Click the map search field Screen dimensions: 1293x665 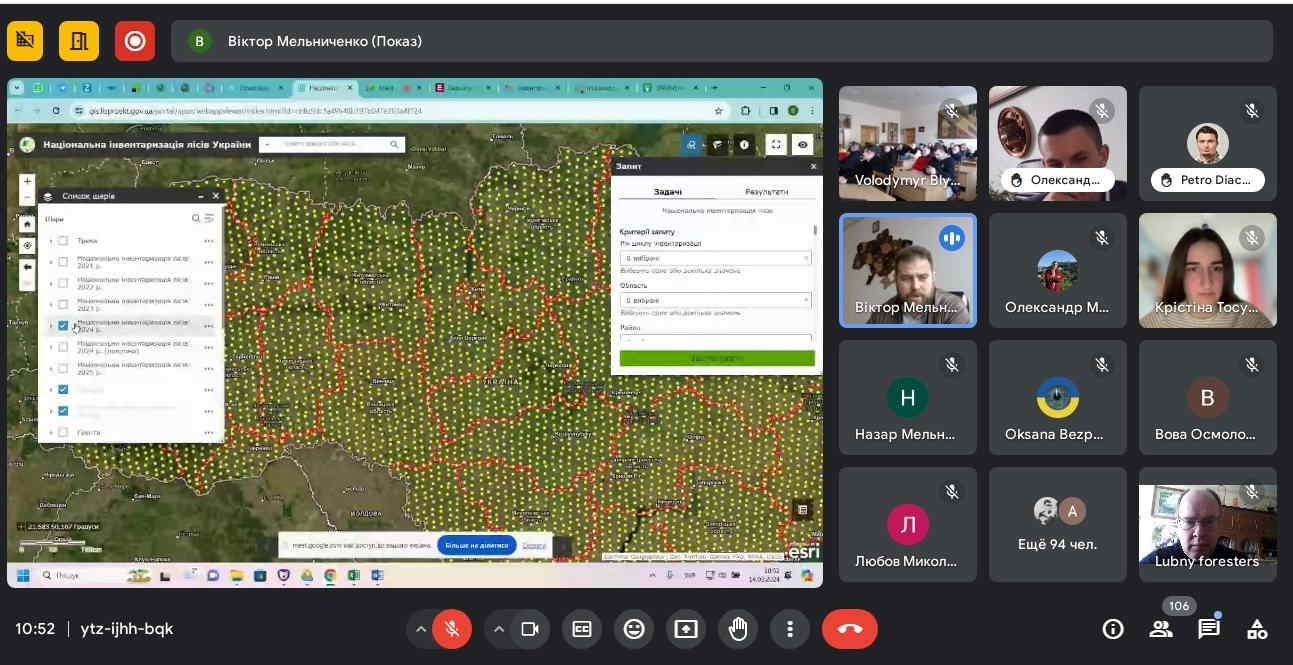click(332, 145)
